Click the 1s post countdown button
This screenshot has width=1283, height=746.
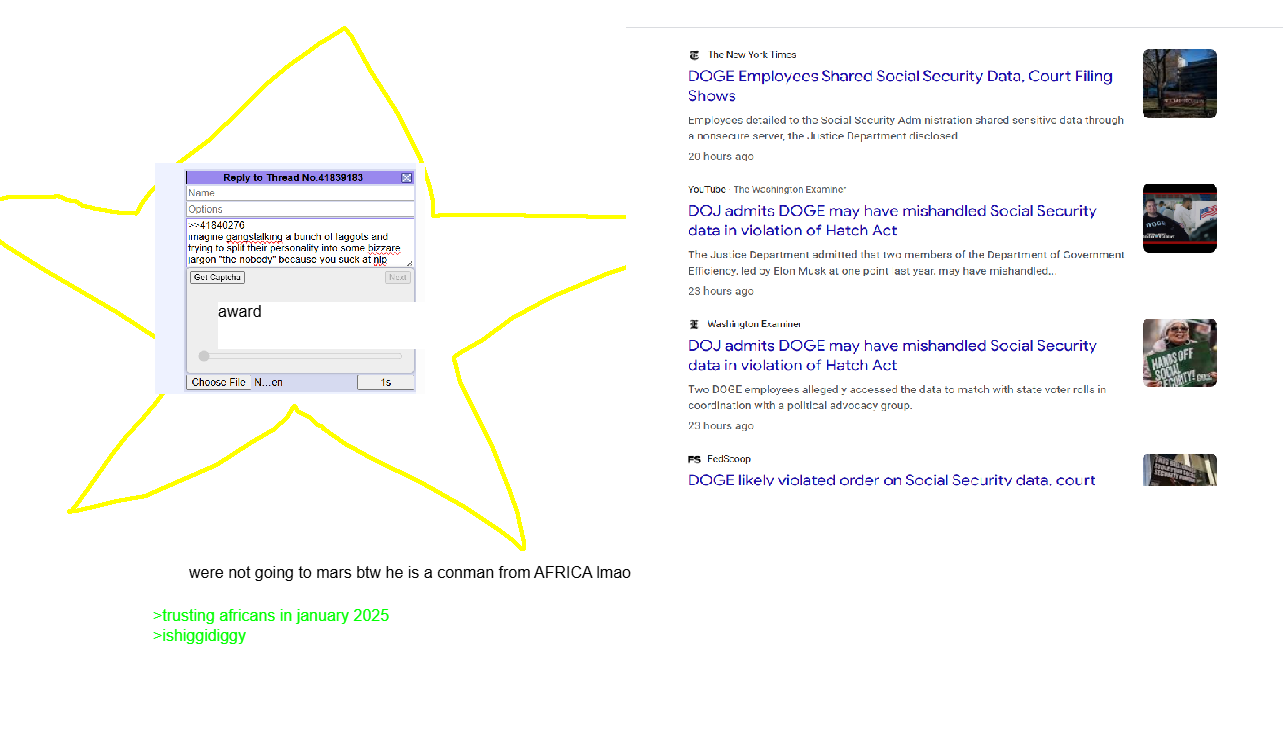tap(386, 382)
